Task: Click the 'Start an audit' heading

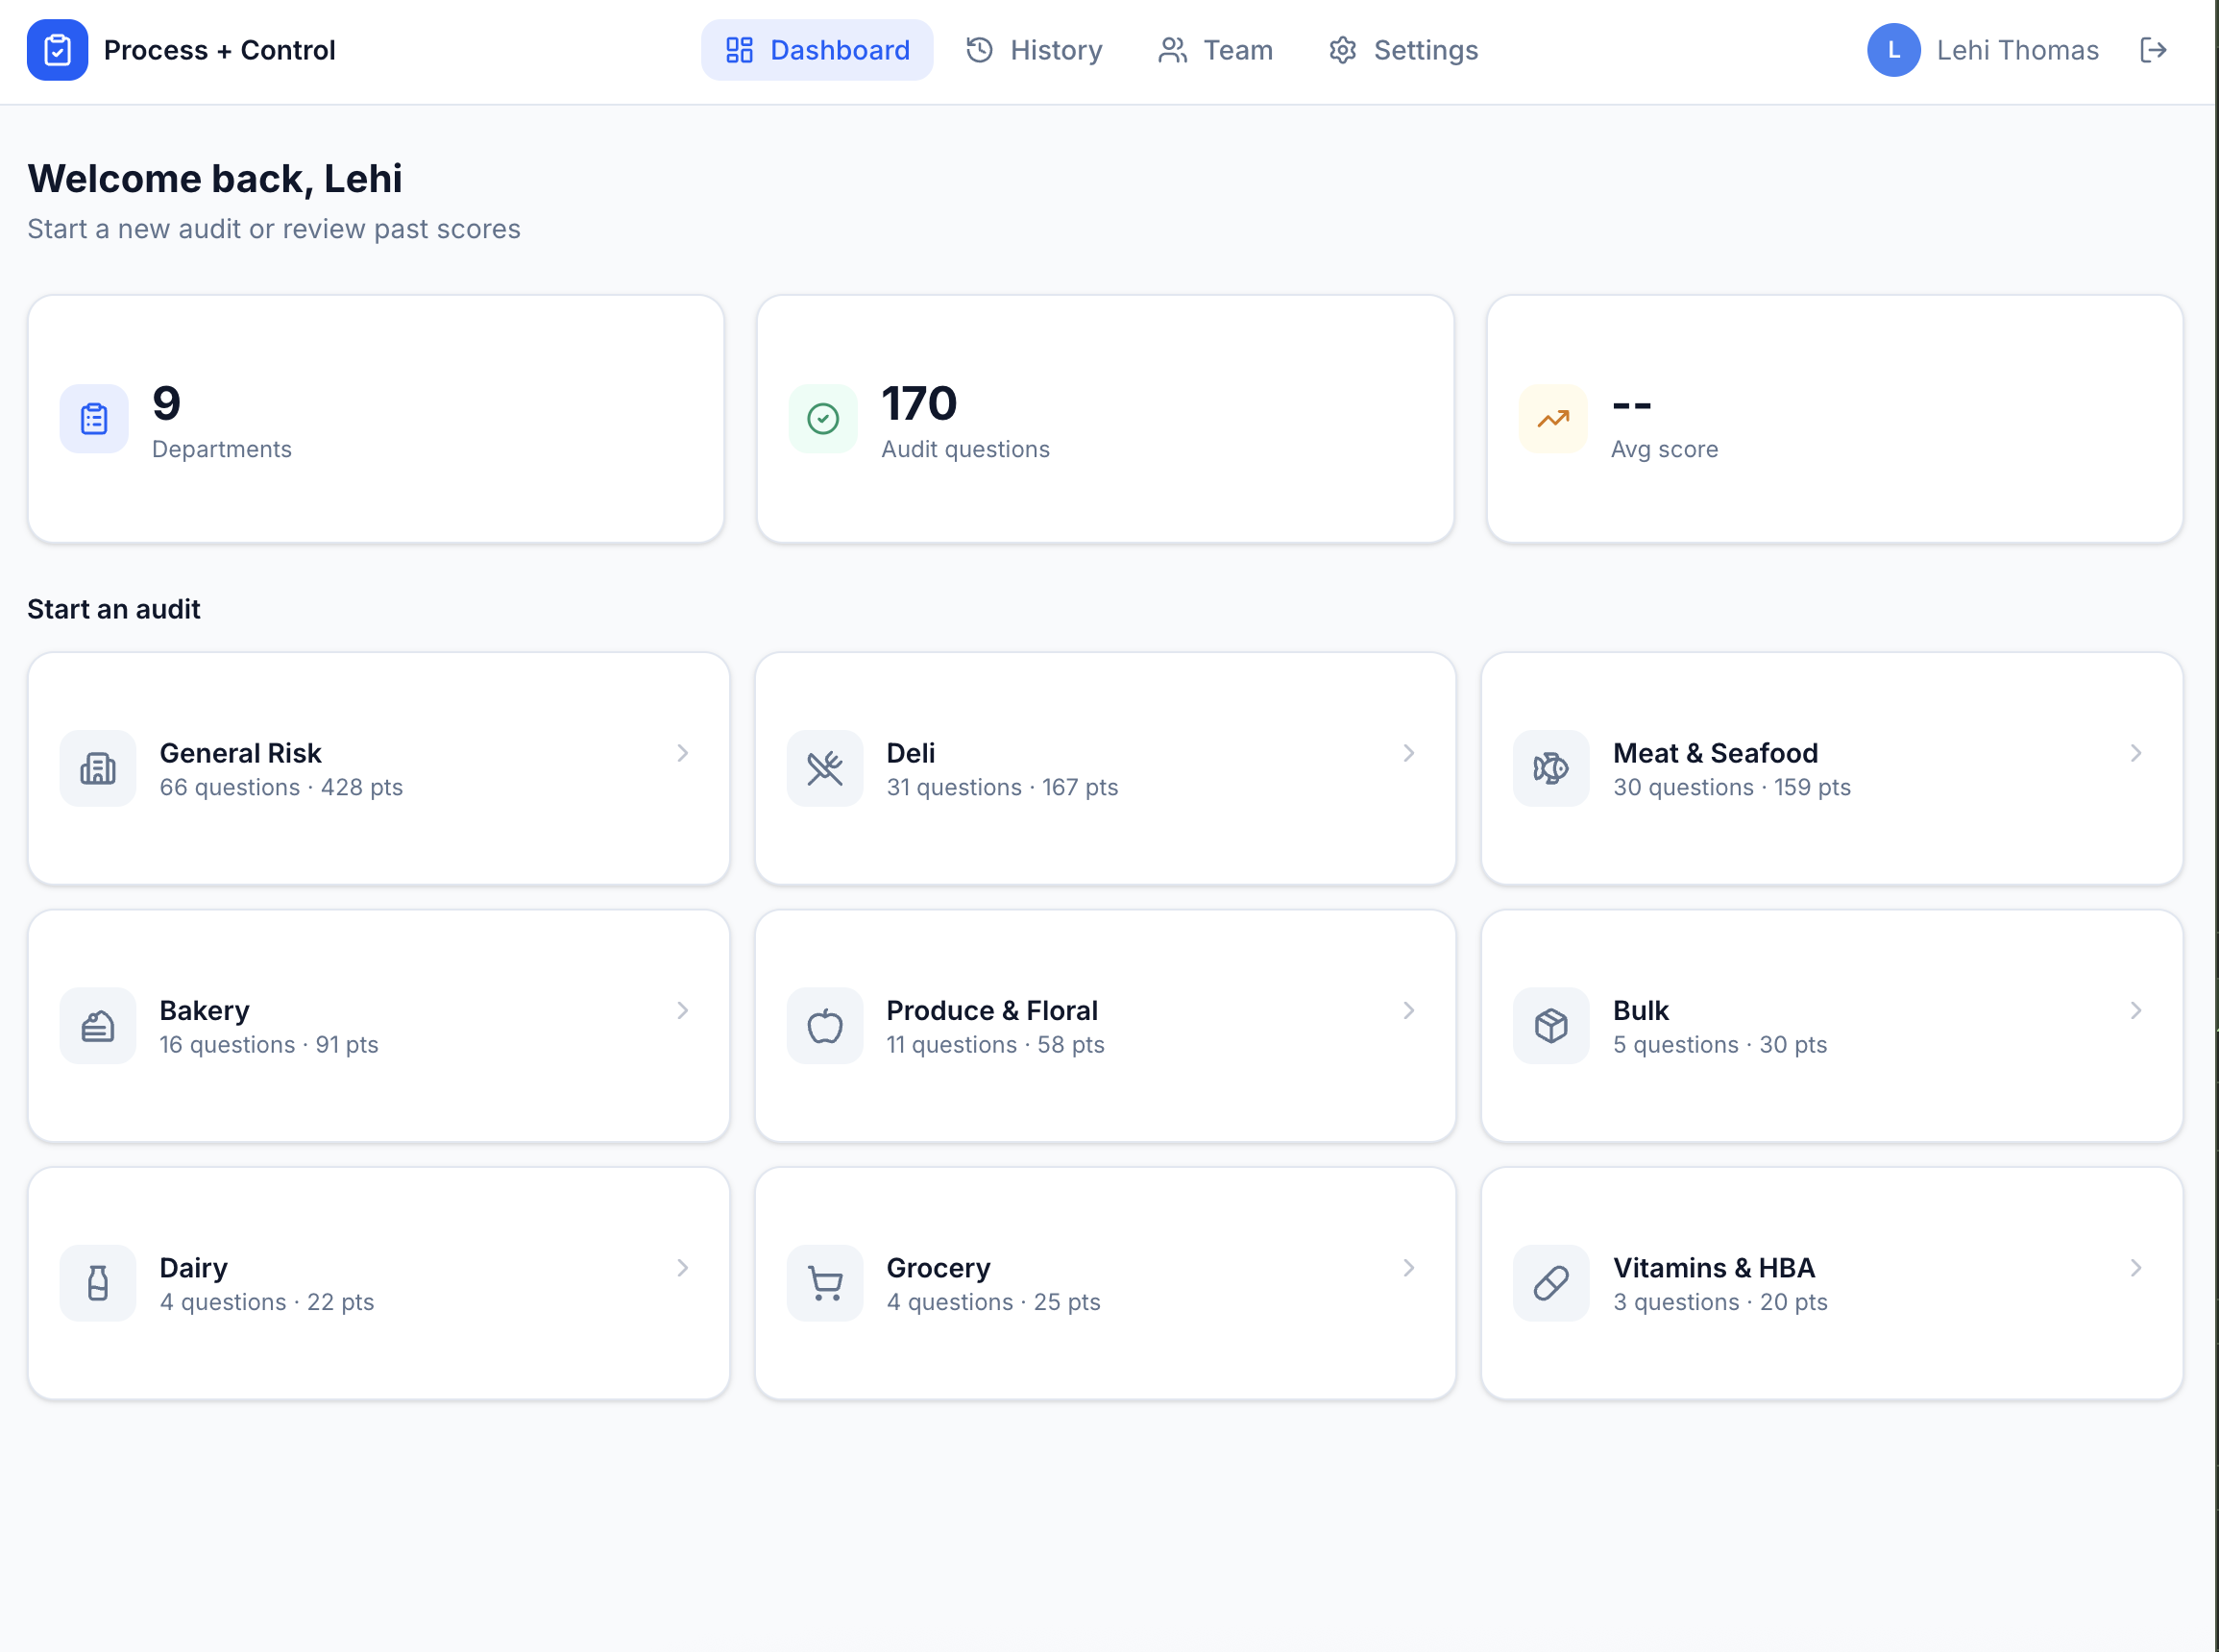Action: (x=114, y=609)
